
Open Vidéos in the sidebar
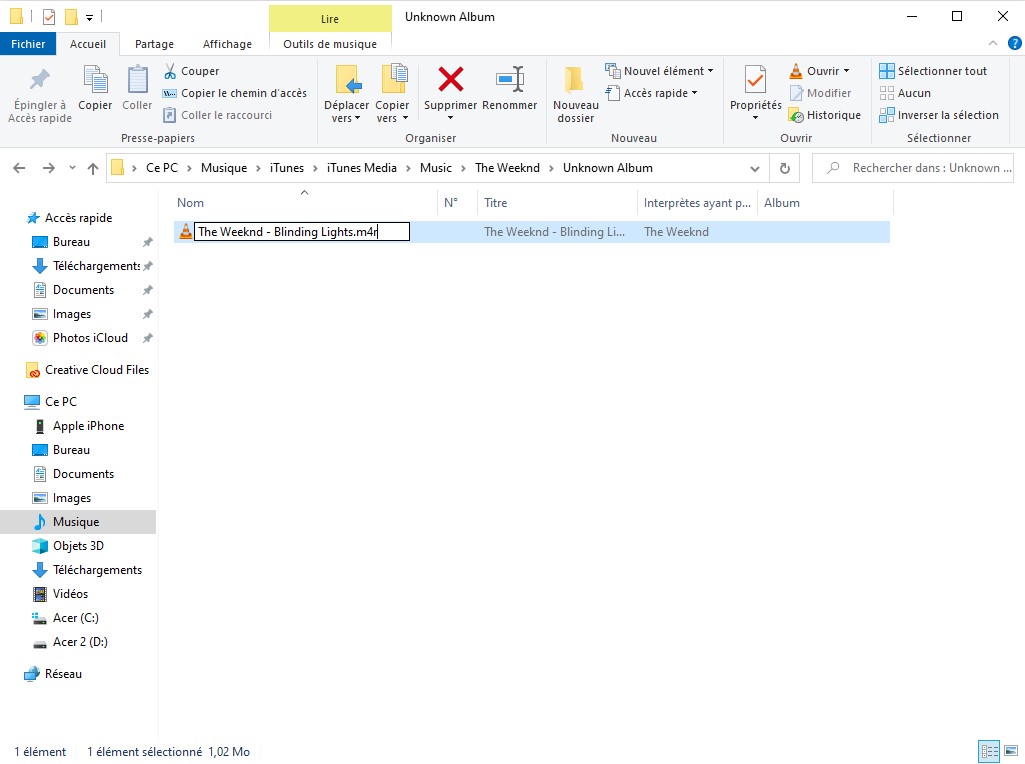pos(70,594)
